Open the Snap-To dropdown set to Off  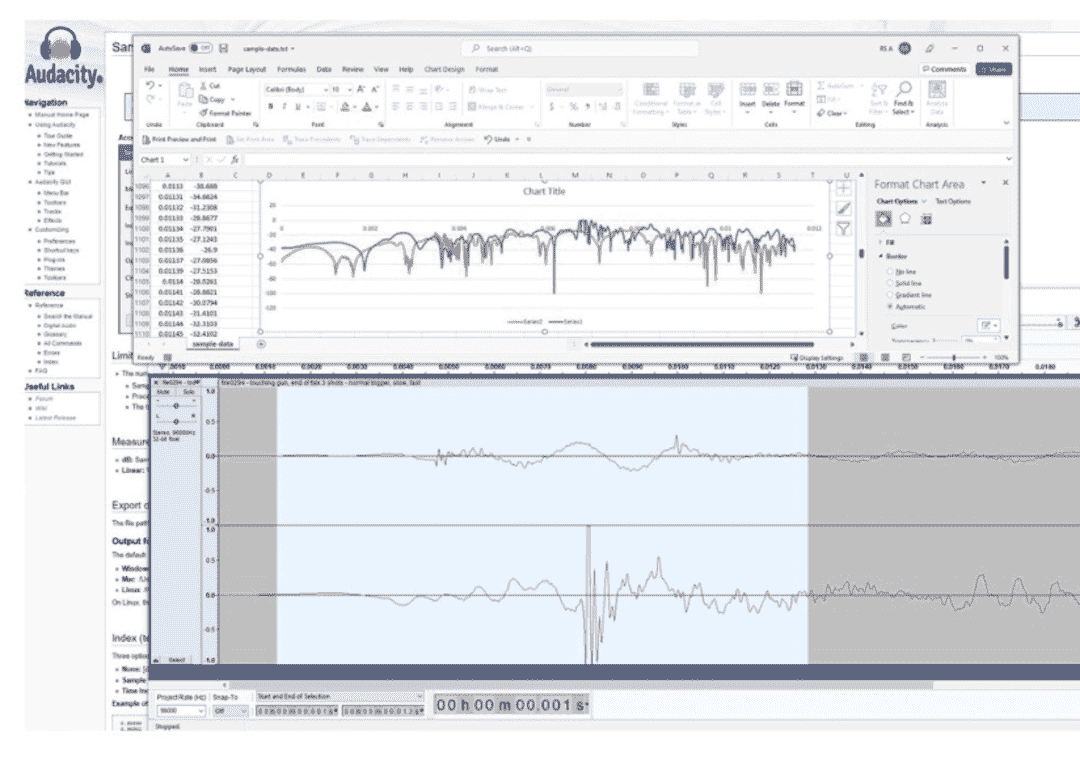(231, 709)
